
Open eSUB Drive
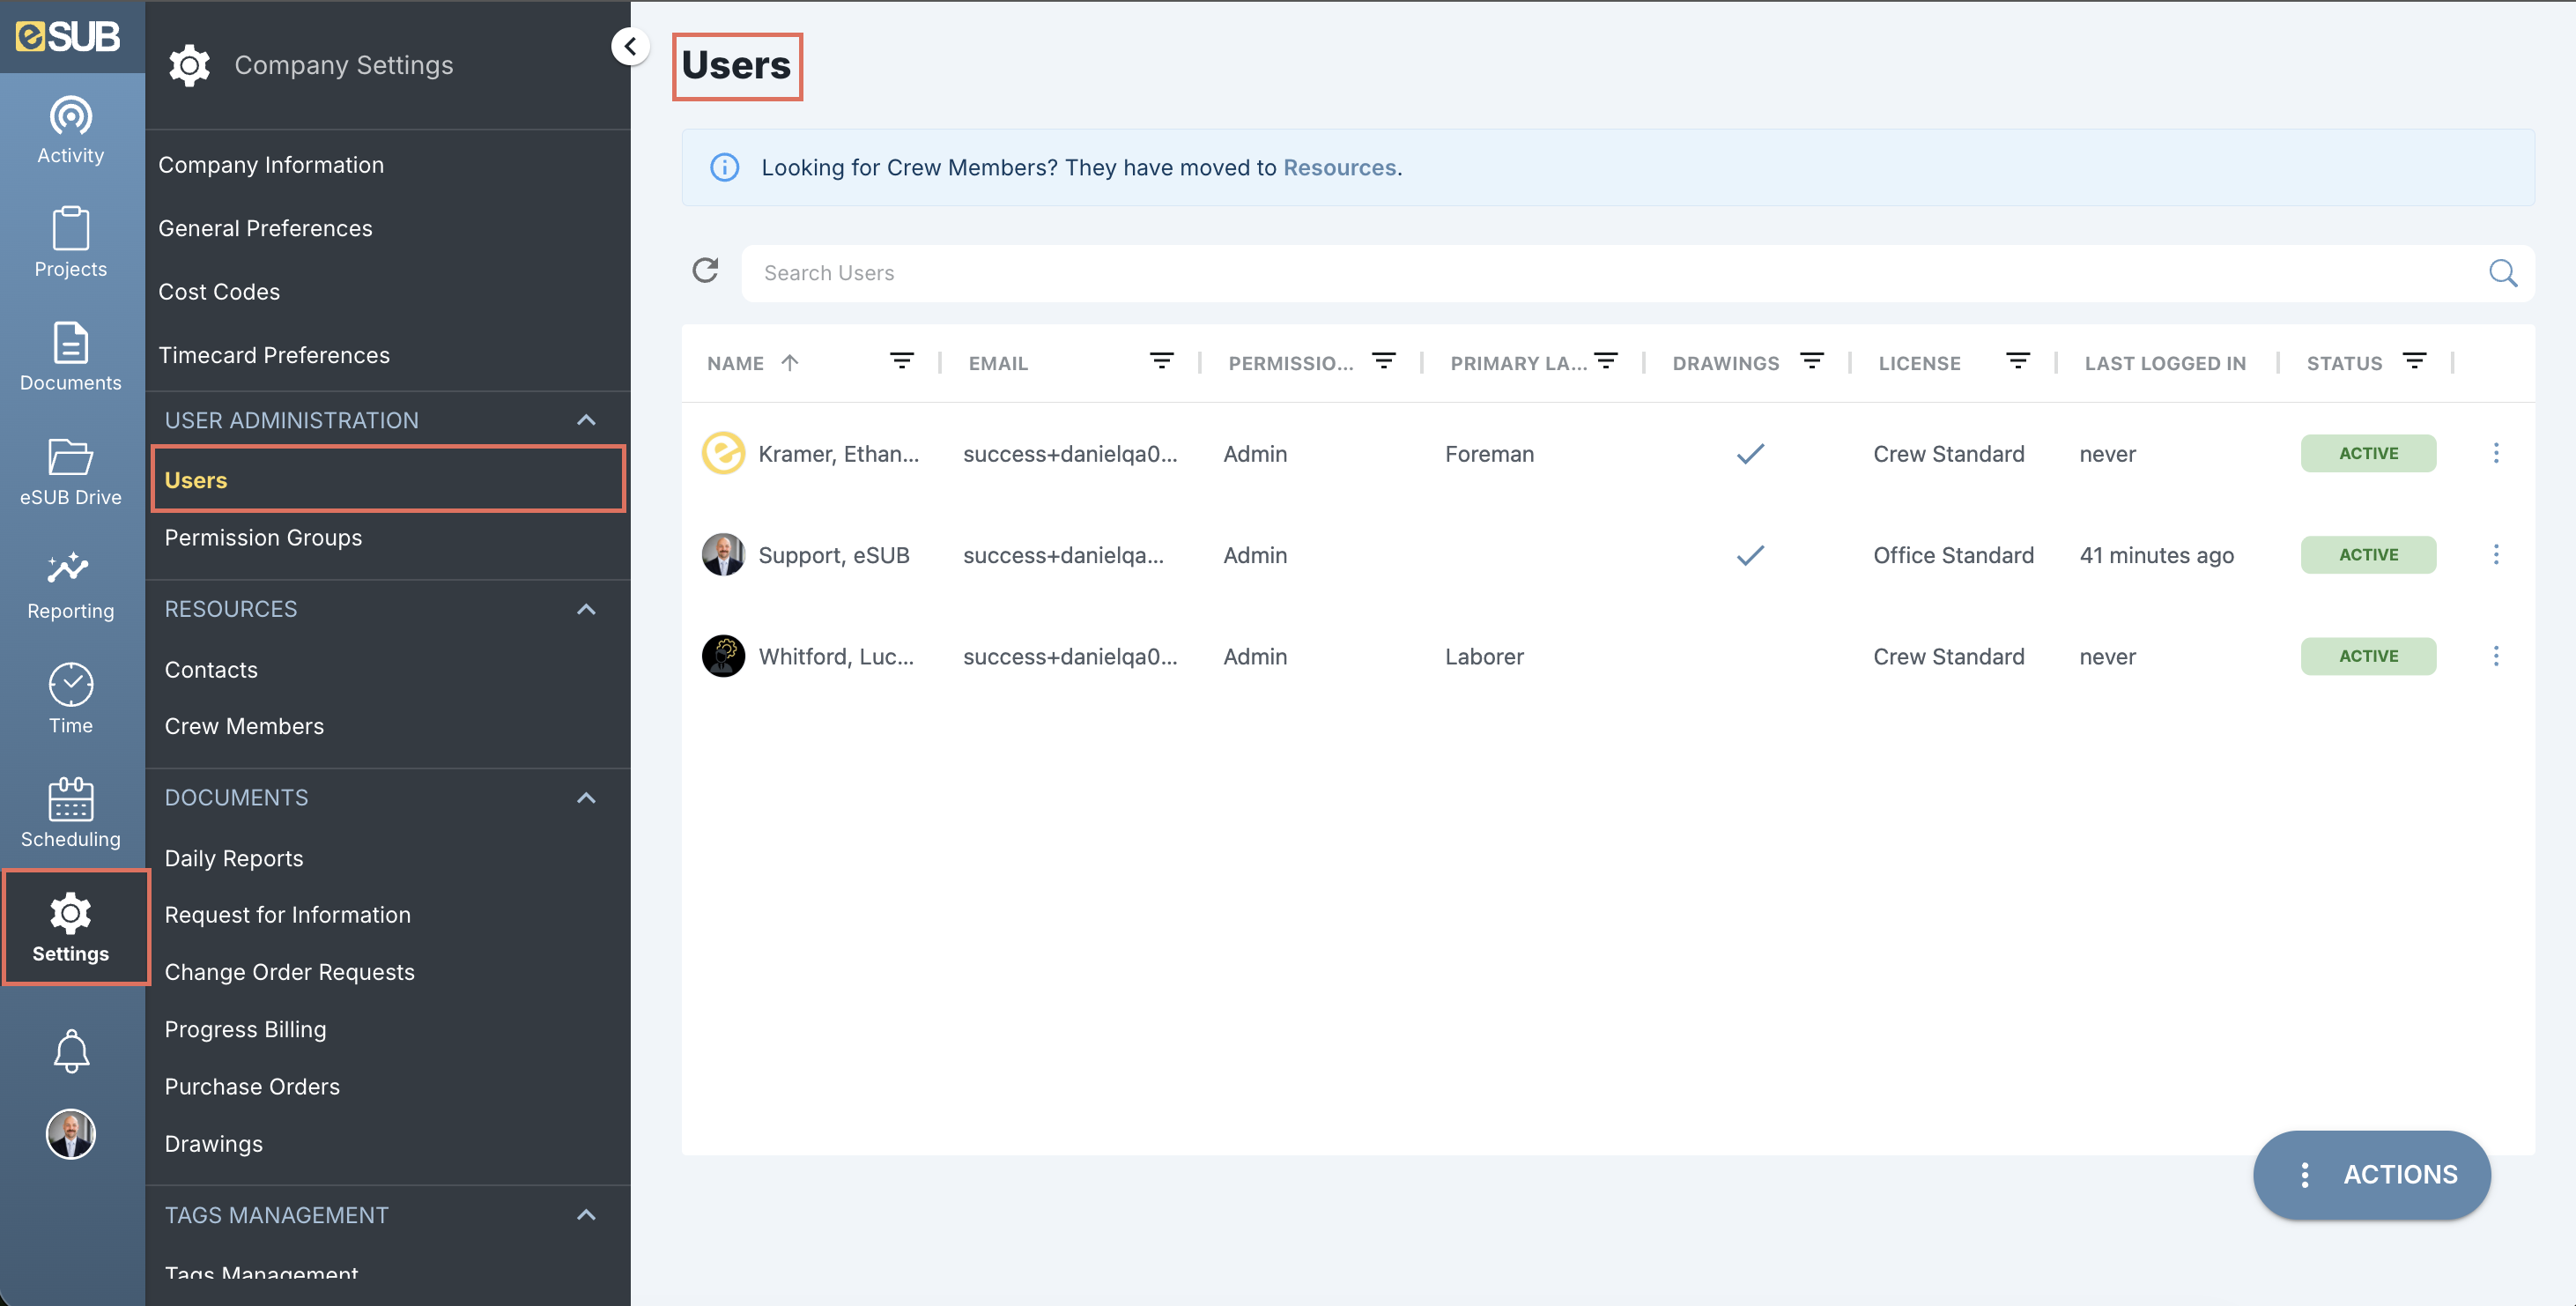(71, 471)
